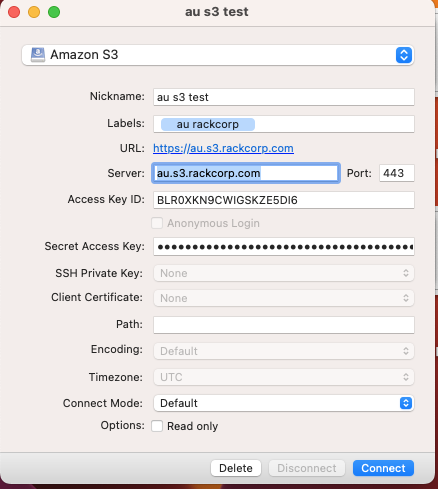Click the Port number field
438x489 pixels.
click(397, 173)
